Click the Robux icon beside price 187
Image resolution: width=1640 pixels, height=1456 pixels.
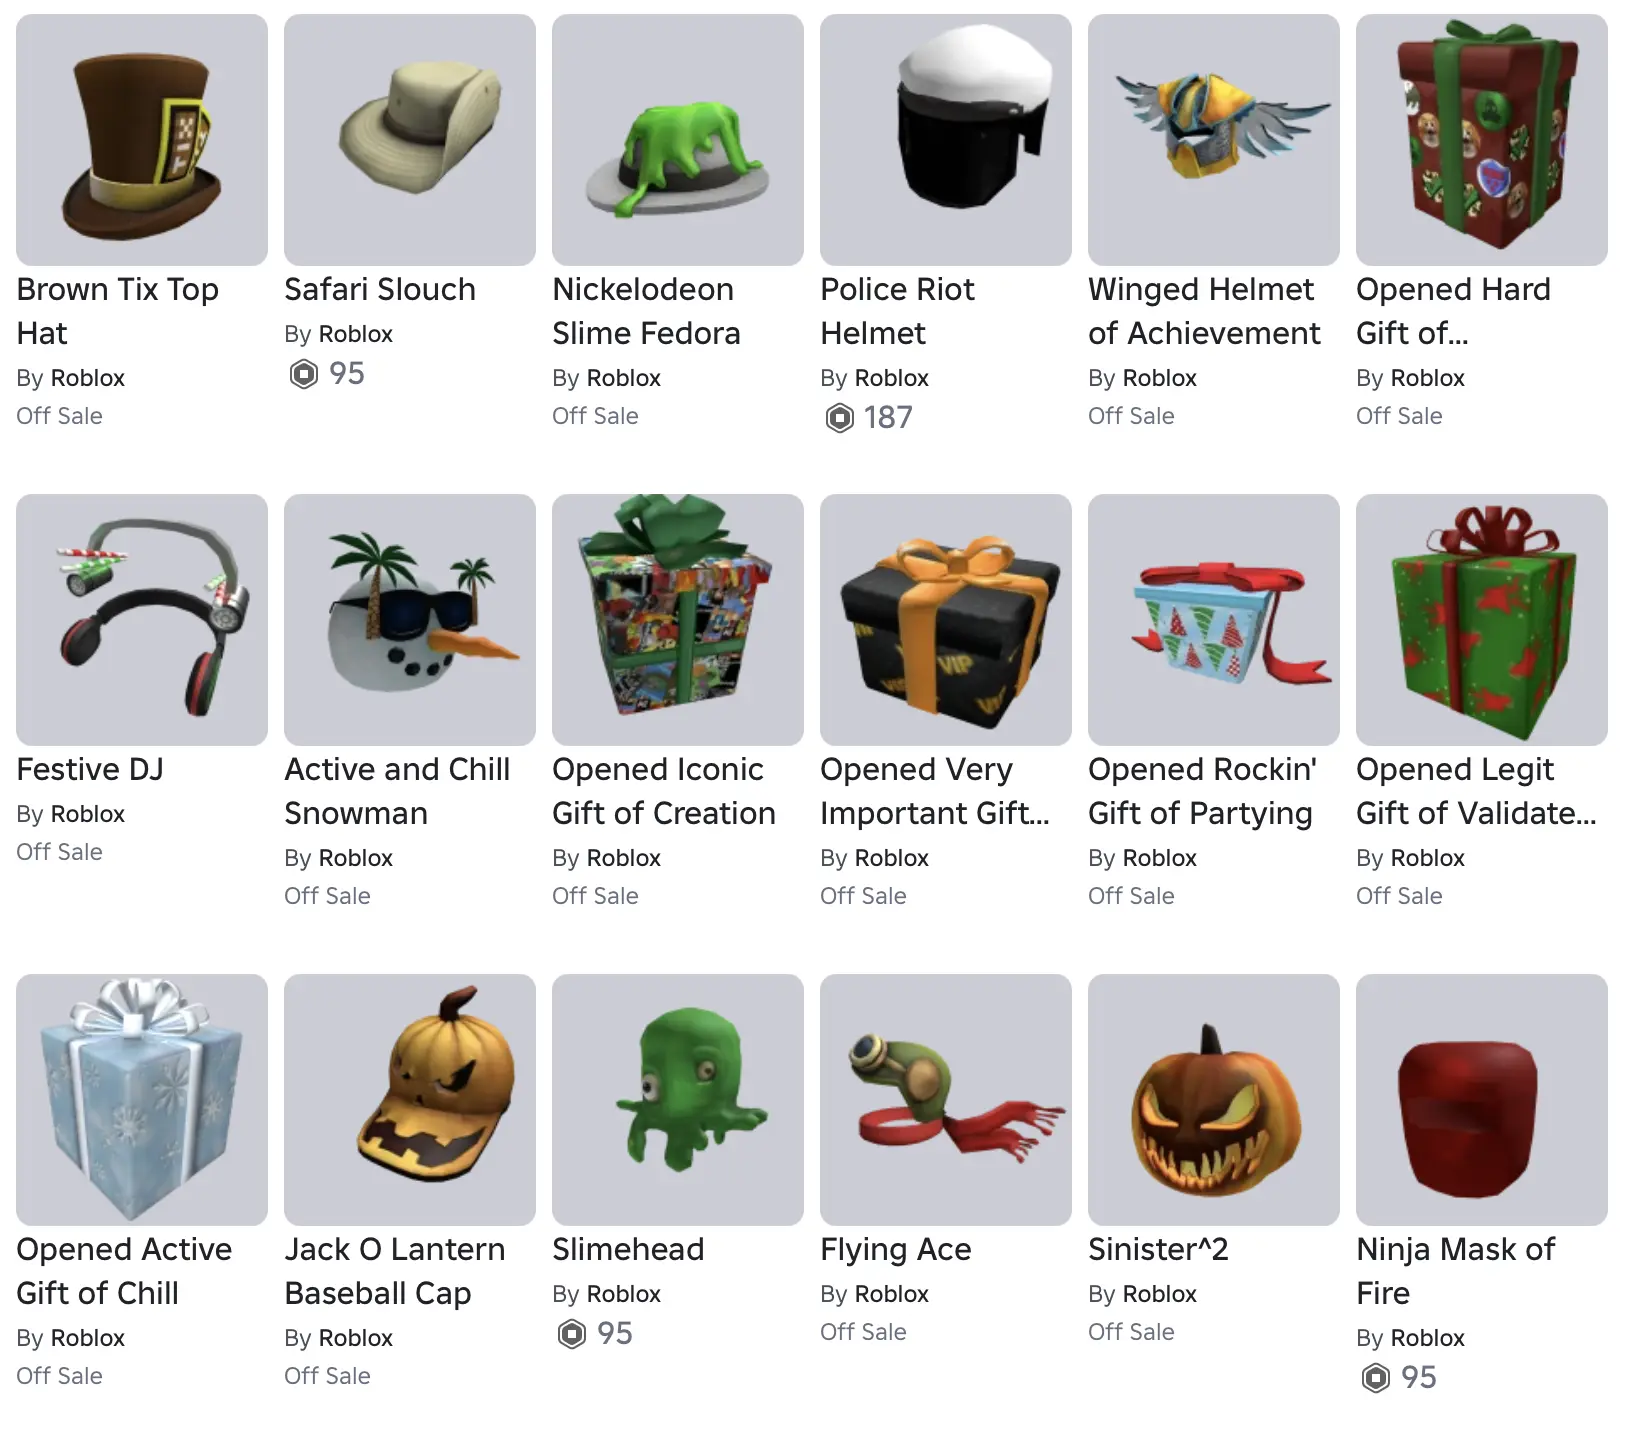(x=840, y=418)
